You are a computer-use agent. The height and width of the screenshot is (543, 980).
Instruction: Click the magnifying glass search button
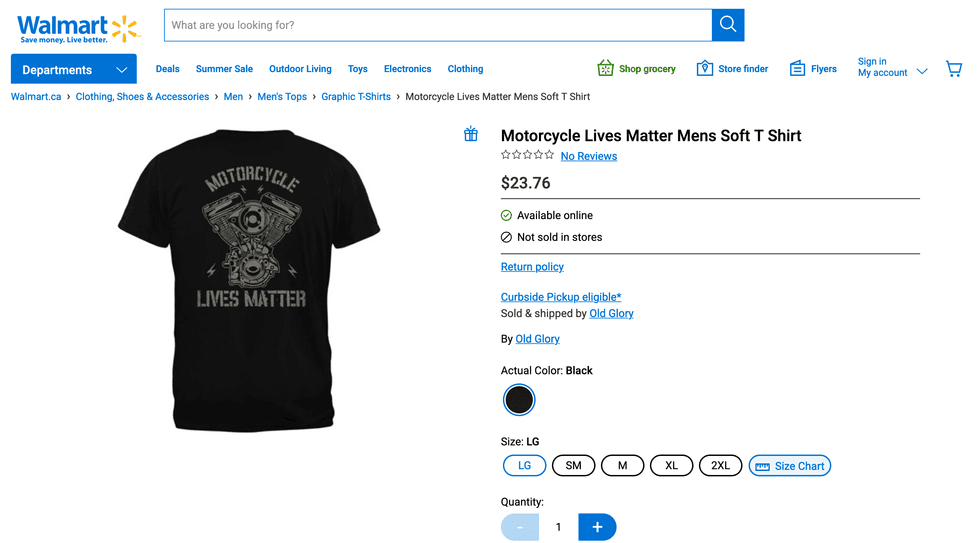(727, 25)
